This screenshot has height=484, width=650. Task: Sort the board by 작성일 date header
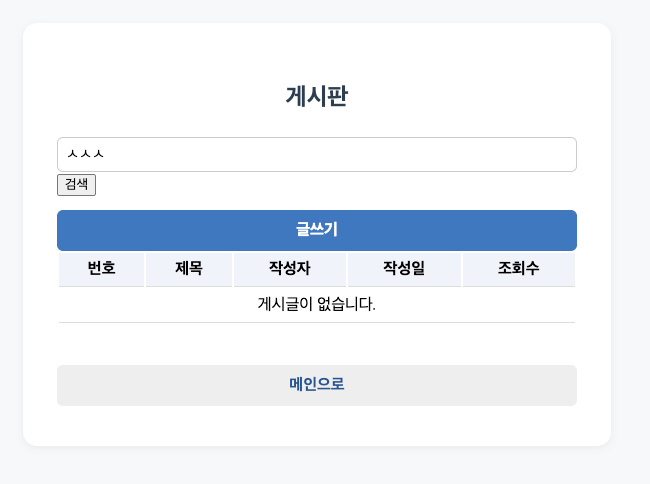point(404,269)
